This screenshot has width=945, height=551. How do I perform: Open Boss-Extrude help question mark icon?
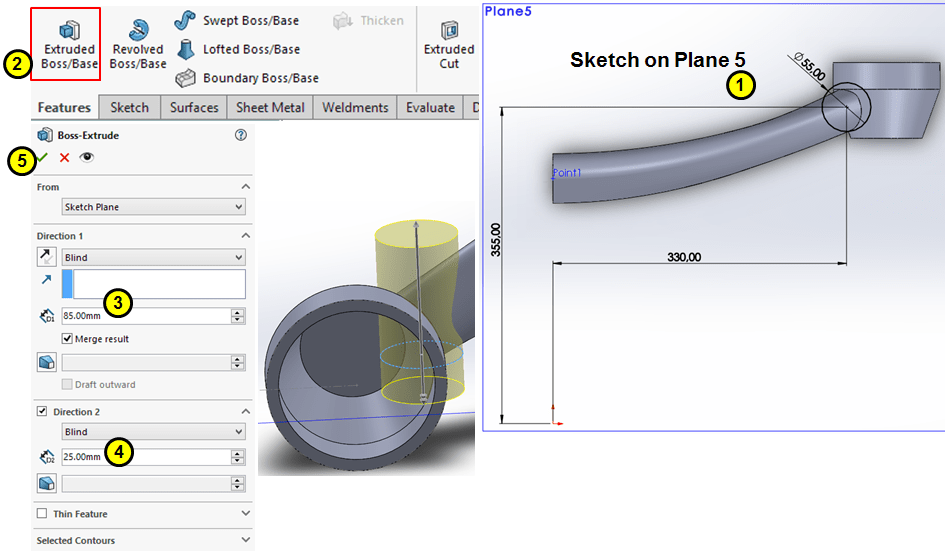pos(240,135)
